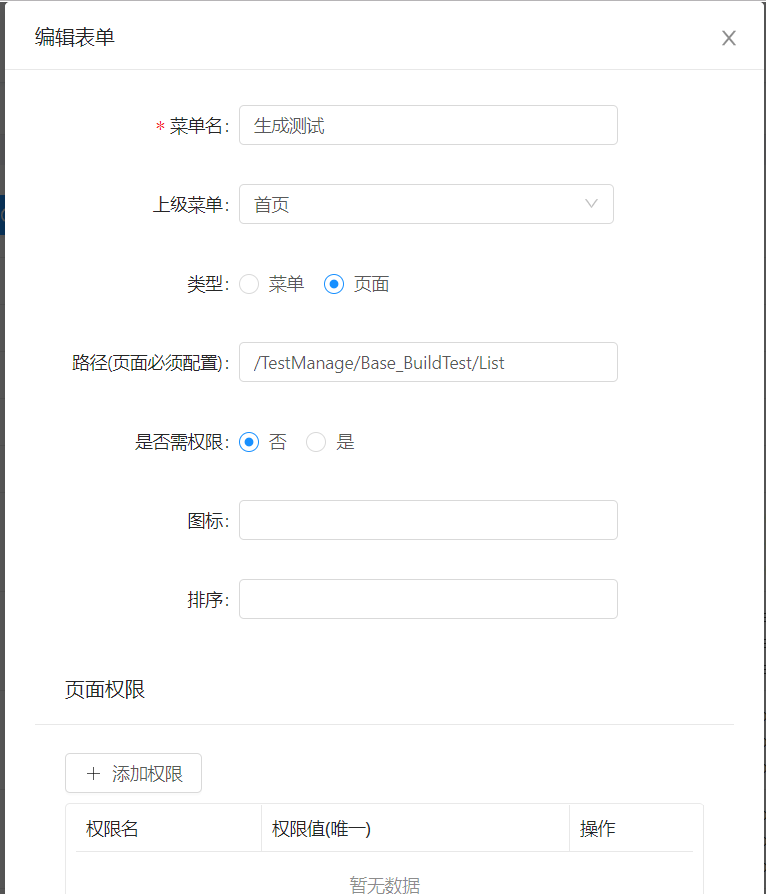Image resolution: width=766 pixels, height=894 pixels.
Task: Click the chevron arrow in 上级菜单 select
Action: click(x=591, y=204)
